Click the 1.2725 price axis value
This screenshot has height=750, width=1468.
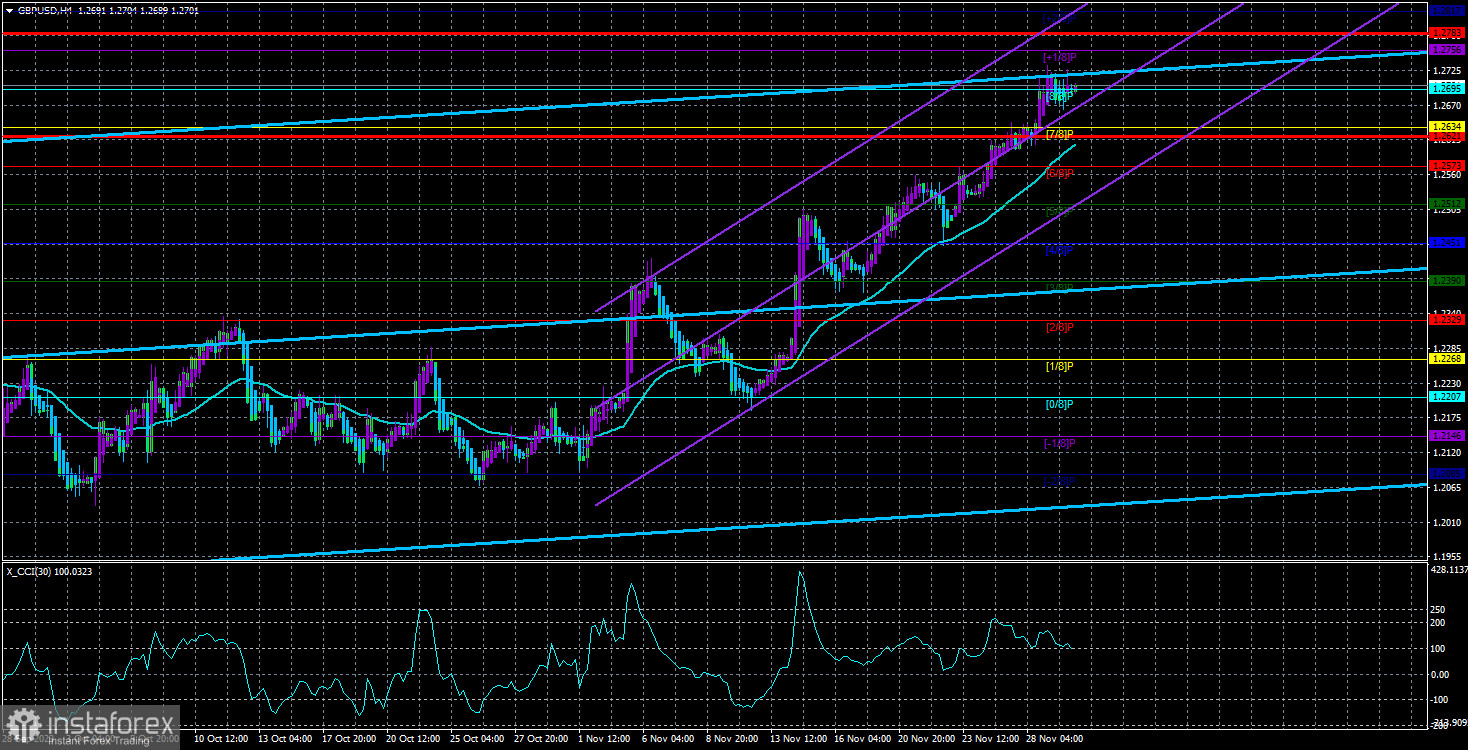tap(1446, 71)
